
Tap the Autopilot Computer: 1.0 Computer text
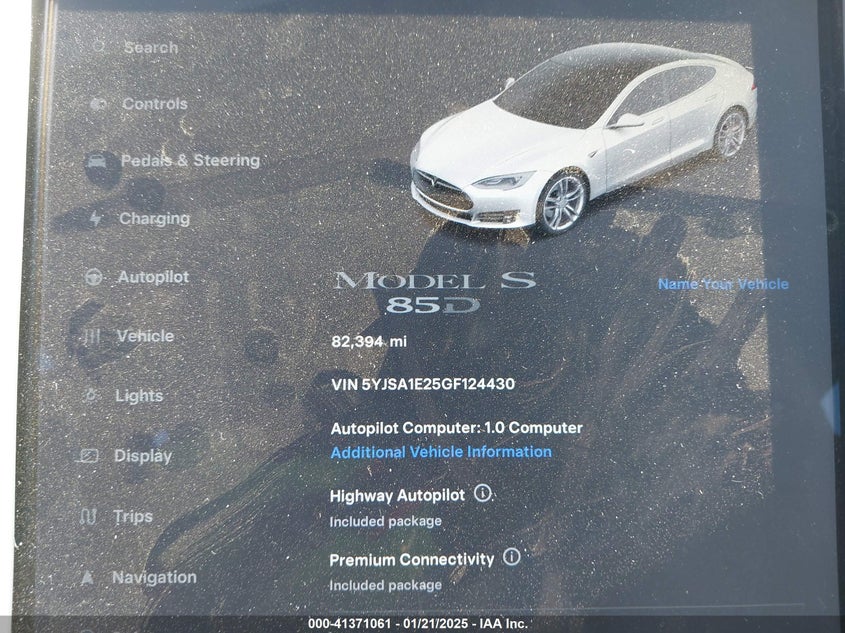coord(456,427)
